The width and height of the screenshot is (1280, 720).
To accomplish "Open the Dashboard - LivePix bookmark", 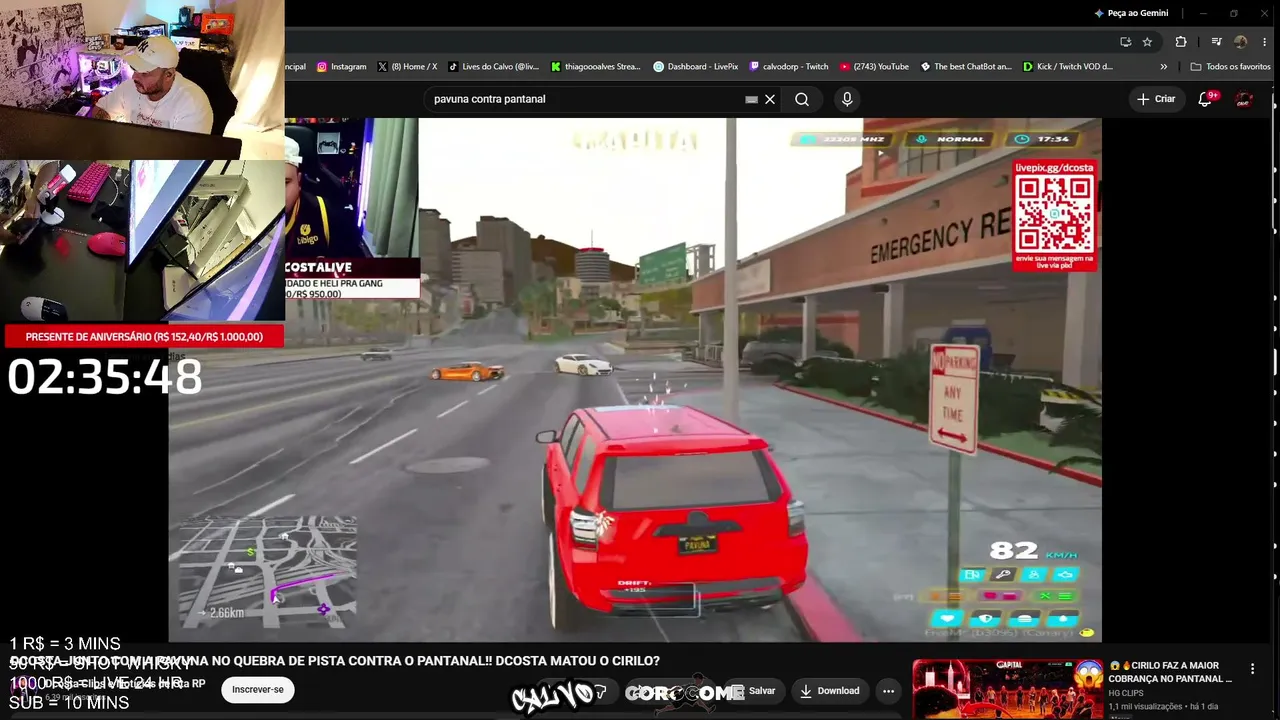I will pos(695,67).
